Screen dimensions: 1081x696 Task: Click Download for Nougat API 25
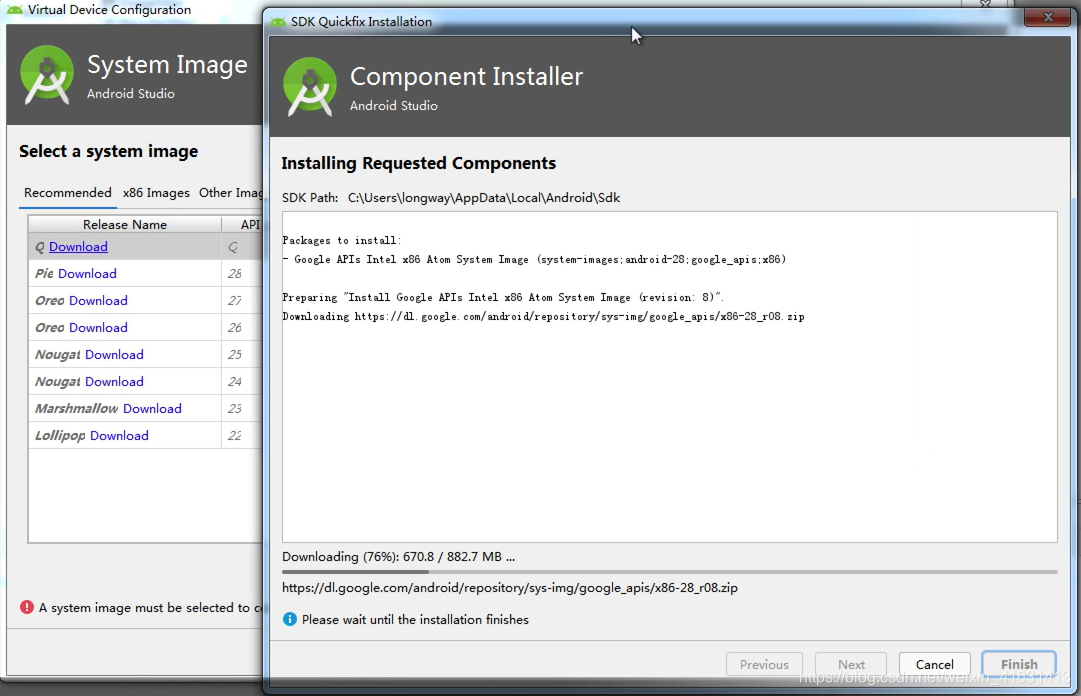point(114,354)
